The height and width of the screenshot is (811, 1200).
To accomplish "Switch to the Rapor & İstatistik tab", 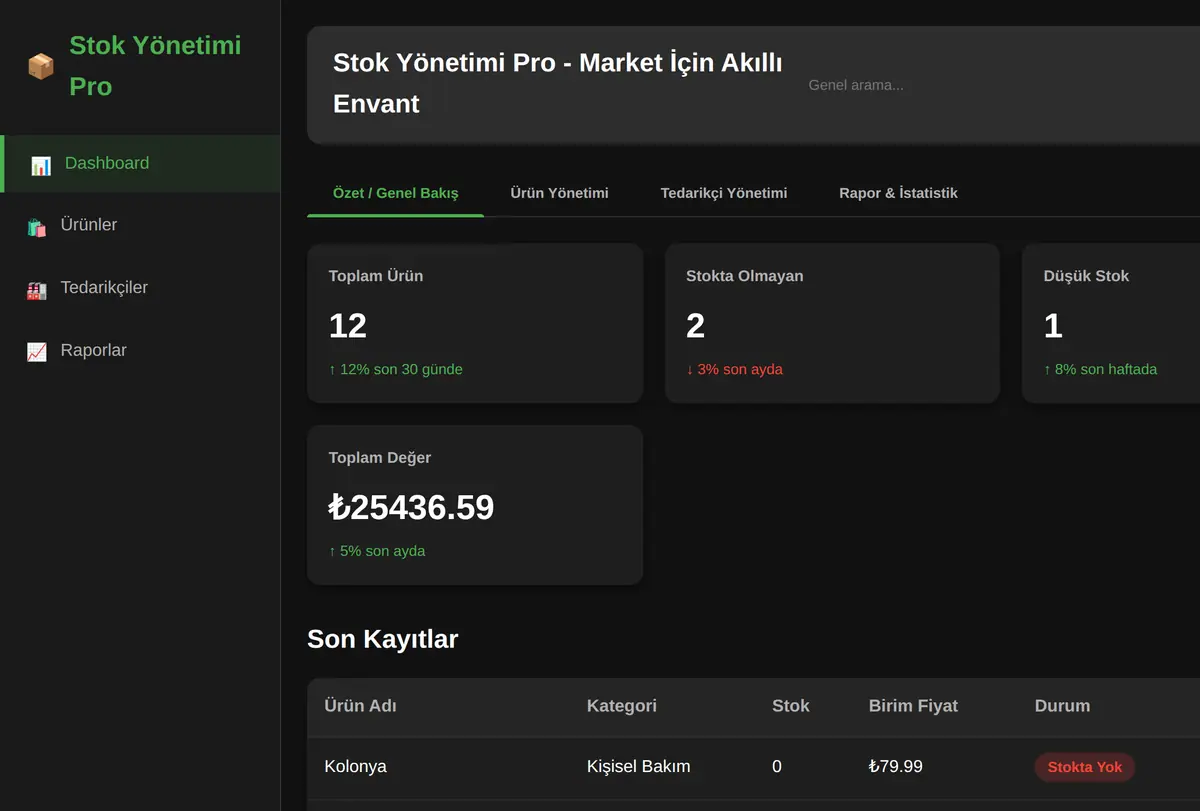I will (898, 193).
